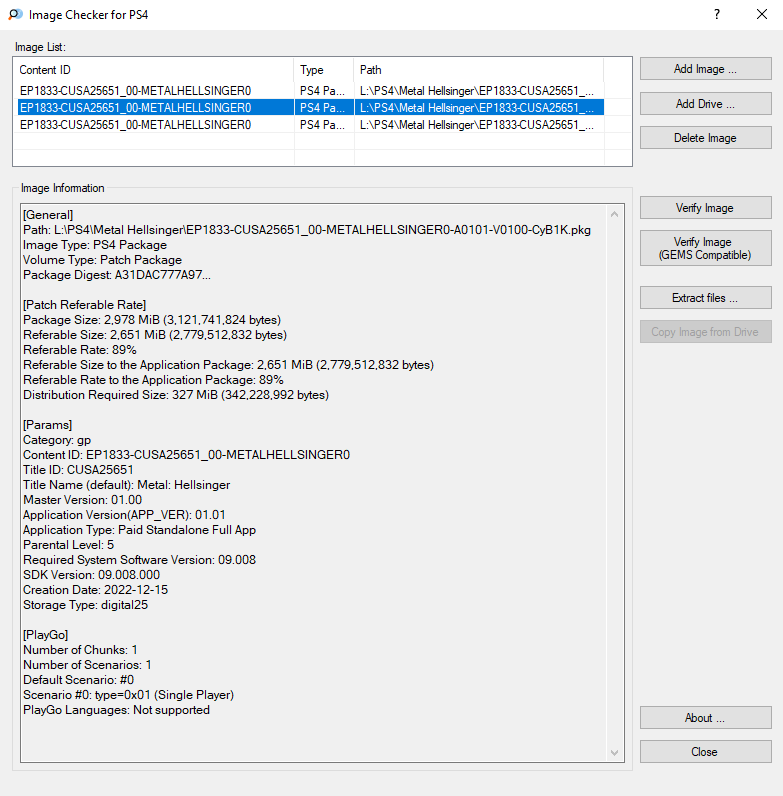Image resolution: width=783 pixels, height=796 pixels.
Task: Click the Path column header
Action: 479,70
